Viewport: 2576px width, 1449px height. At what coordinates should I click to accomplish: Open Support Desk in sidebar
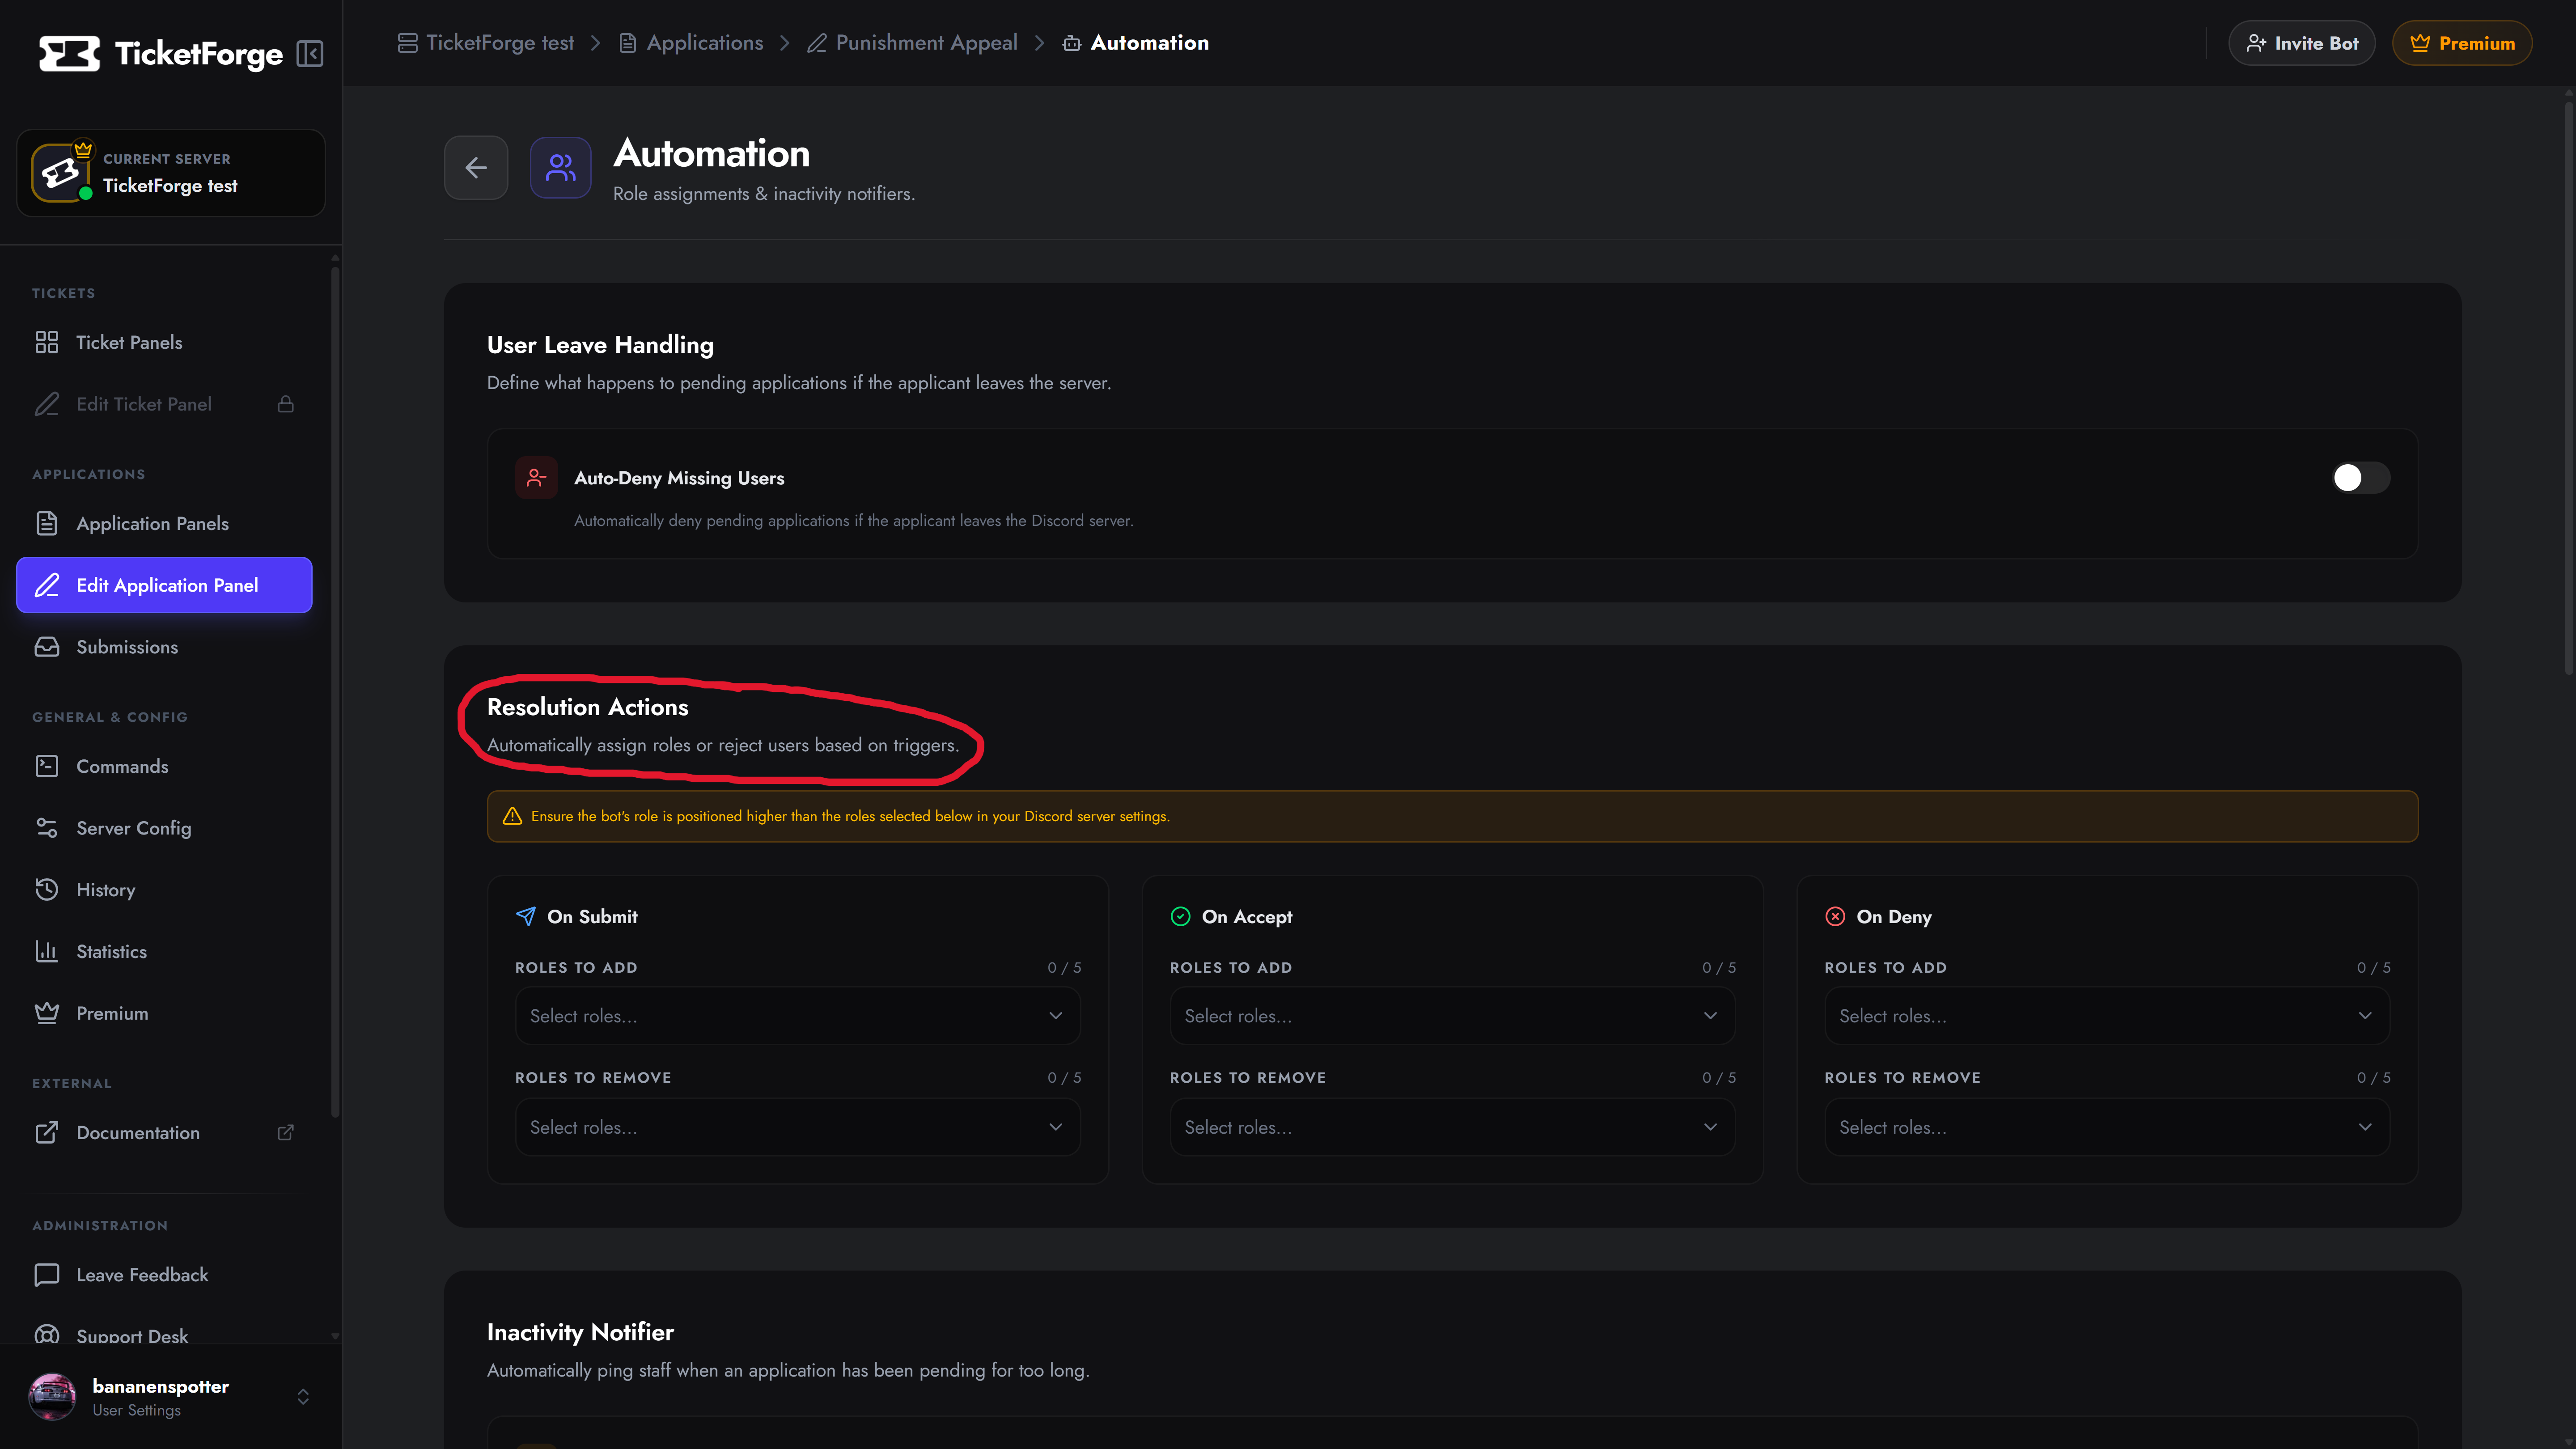164,1335
